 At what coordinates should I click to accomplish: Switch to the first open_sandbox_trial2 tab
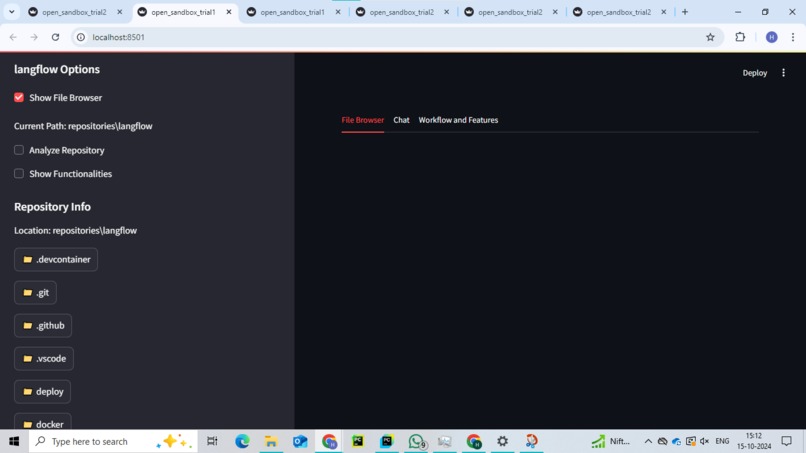click(75, 12)
